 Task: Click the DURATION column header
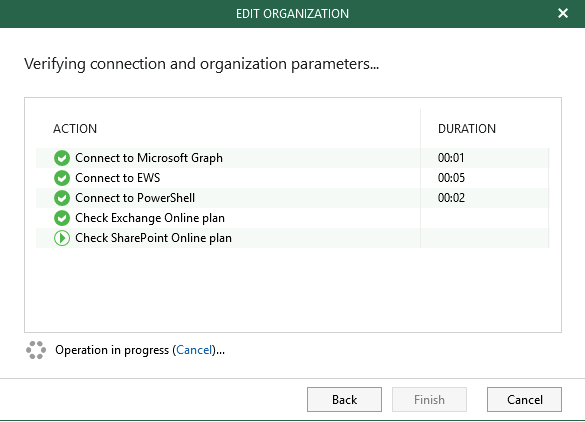coord(467,129)
